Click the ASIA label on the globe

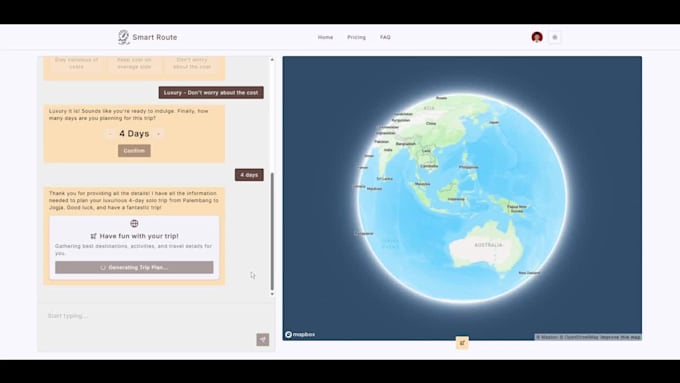(429, 108)
